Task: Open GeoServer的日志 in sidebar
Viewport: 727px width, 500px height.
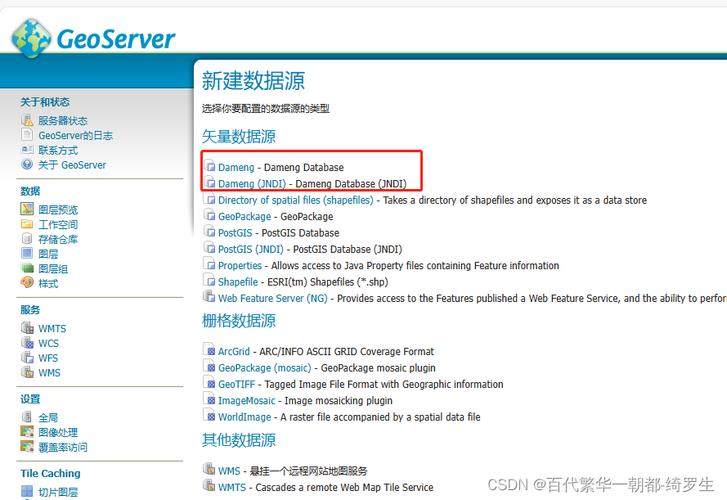Action: (76, 135)
